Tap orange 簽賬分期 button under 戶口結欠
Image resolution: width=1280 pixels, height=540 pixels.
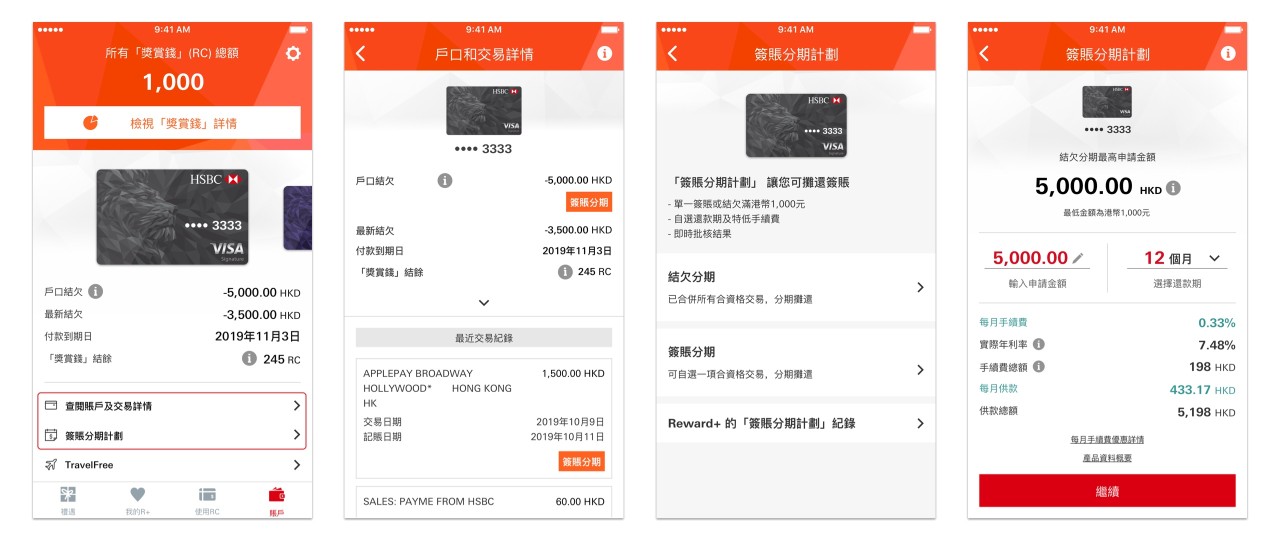(x=589, y=203)
